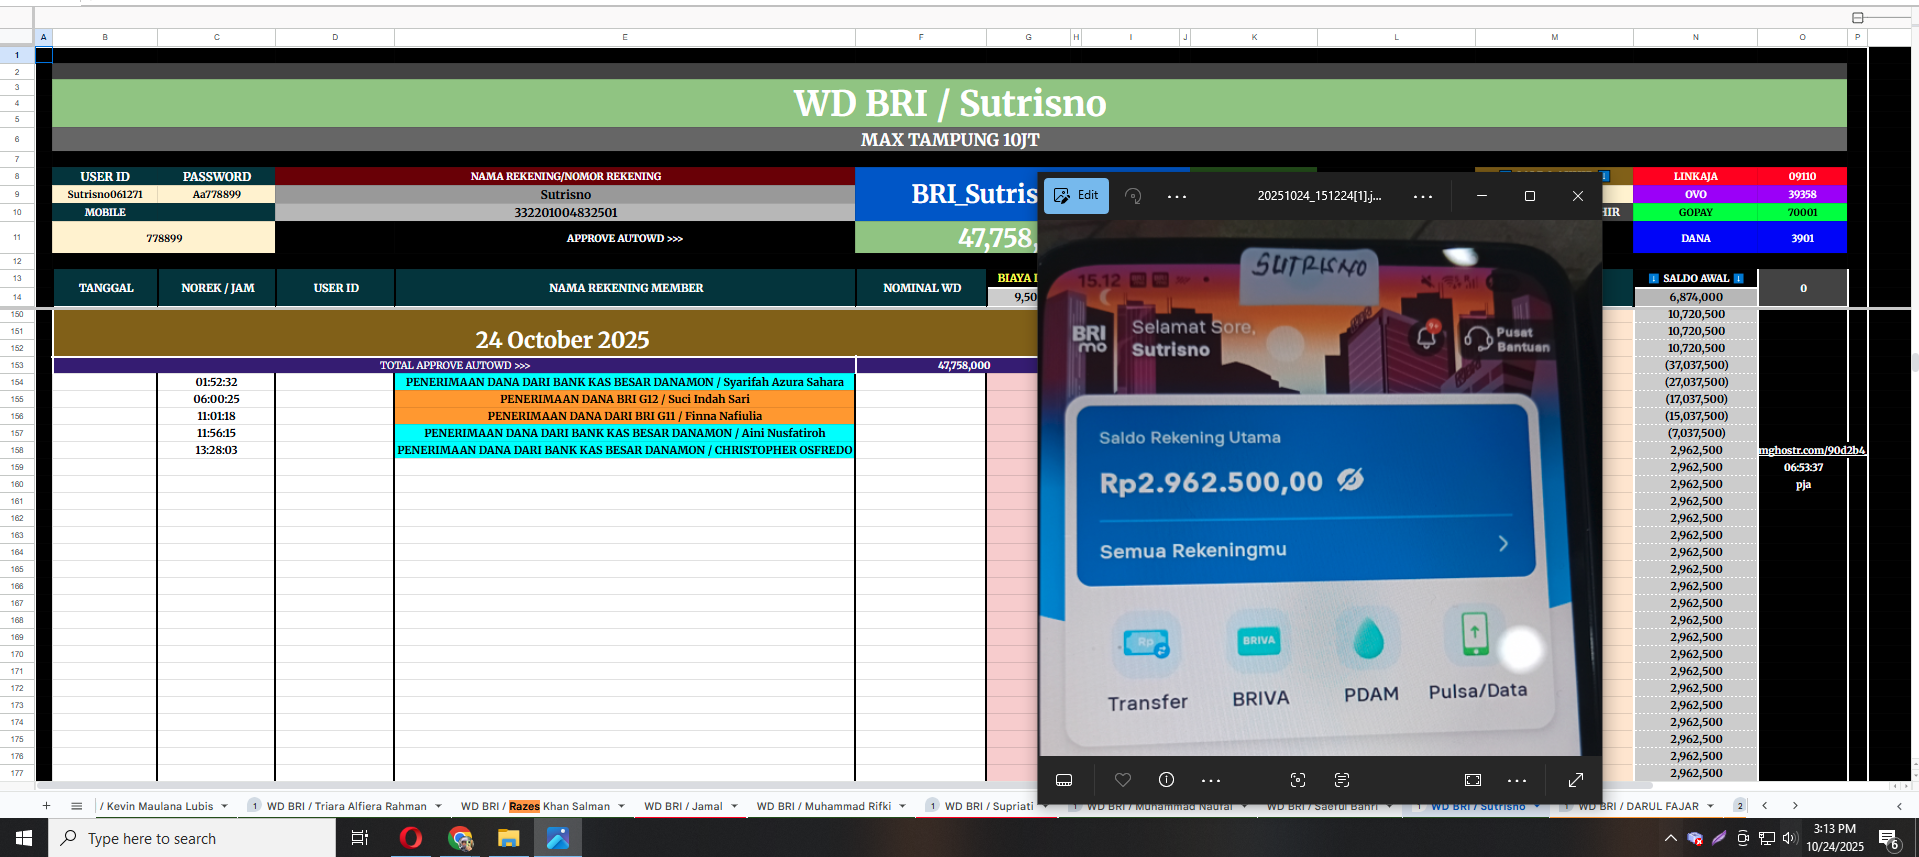The width and height of the screenshot is (1919, 857).
Task: Click the GOPAY green cell
Action: coord(1695,212)
